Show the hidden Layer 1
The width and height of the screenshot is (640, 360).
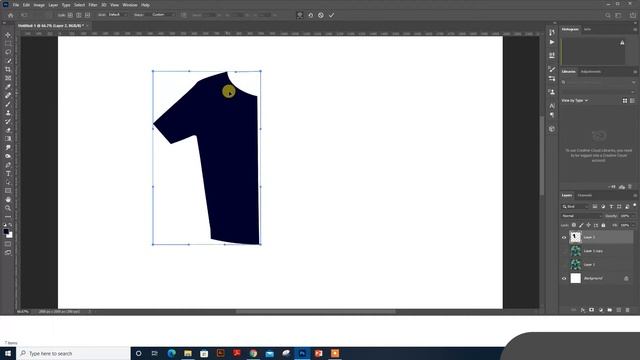point(564,264)
